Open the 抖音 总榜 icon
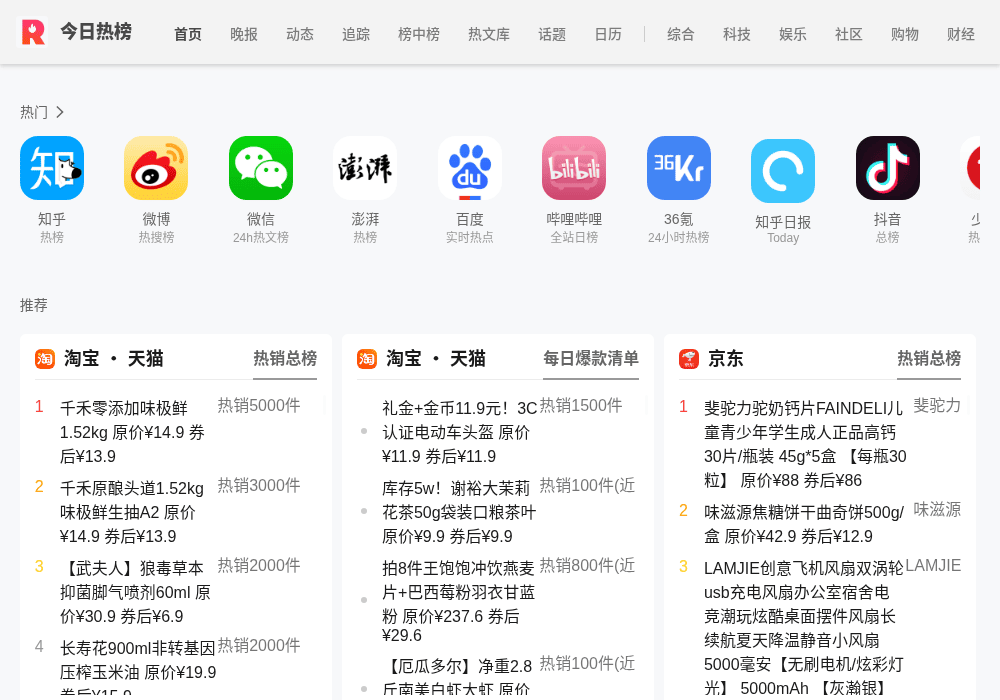1000x700 pixels. pyautogui.click(x=888, y=168)
